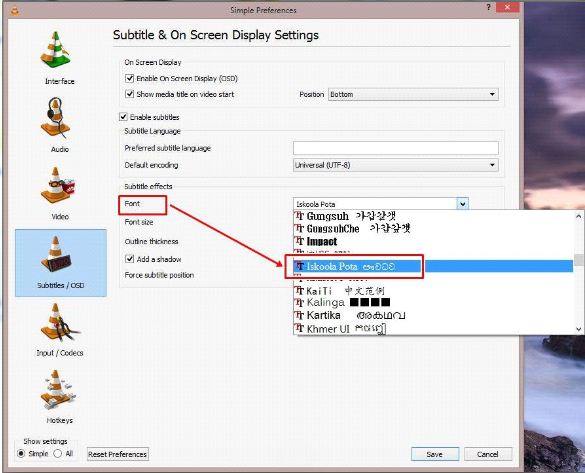The height and width of the screenshot is (473, 585).
Task: Uncheck Show media title on video start
Action: 129,94
